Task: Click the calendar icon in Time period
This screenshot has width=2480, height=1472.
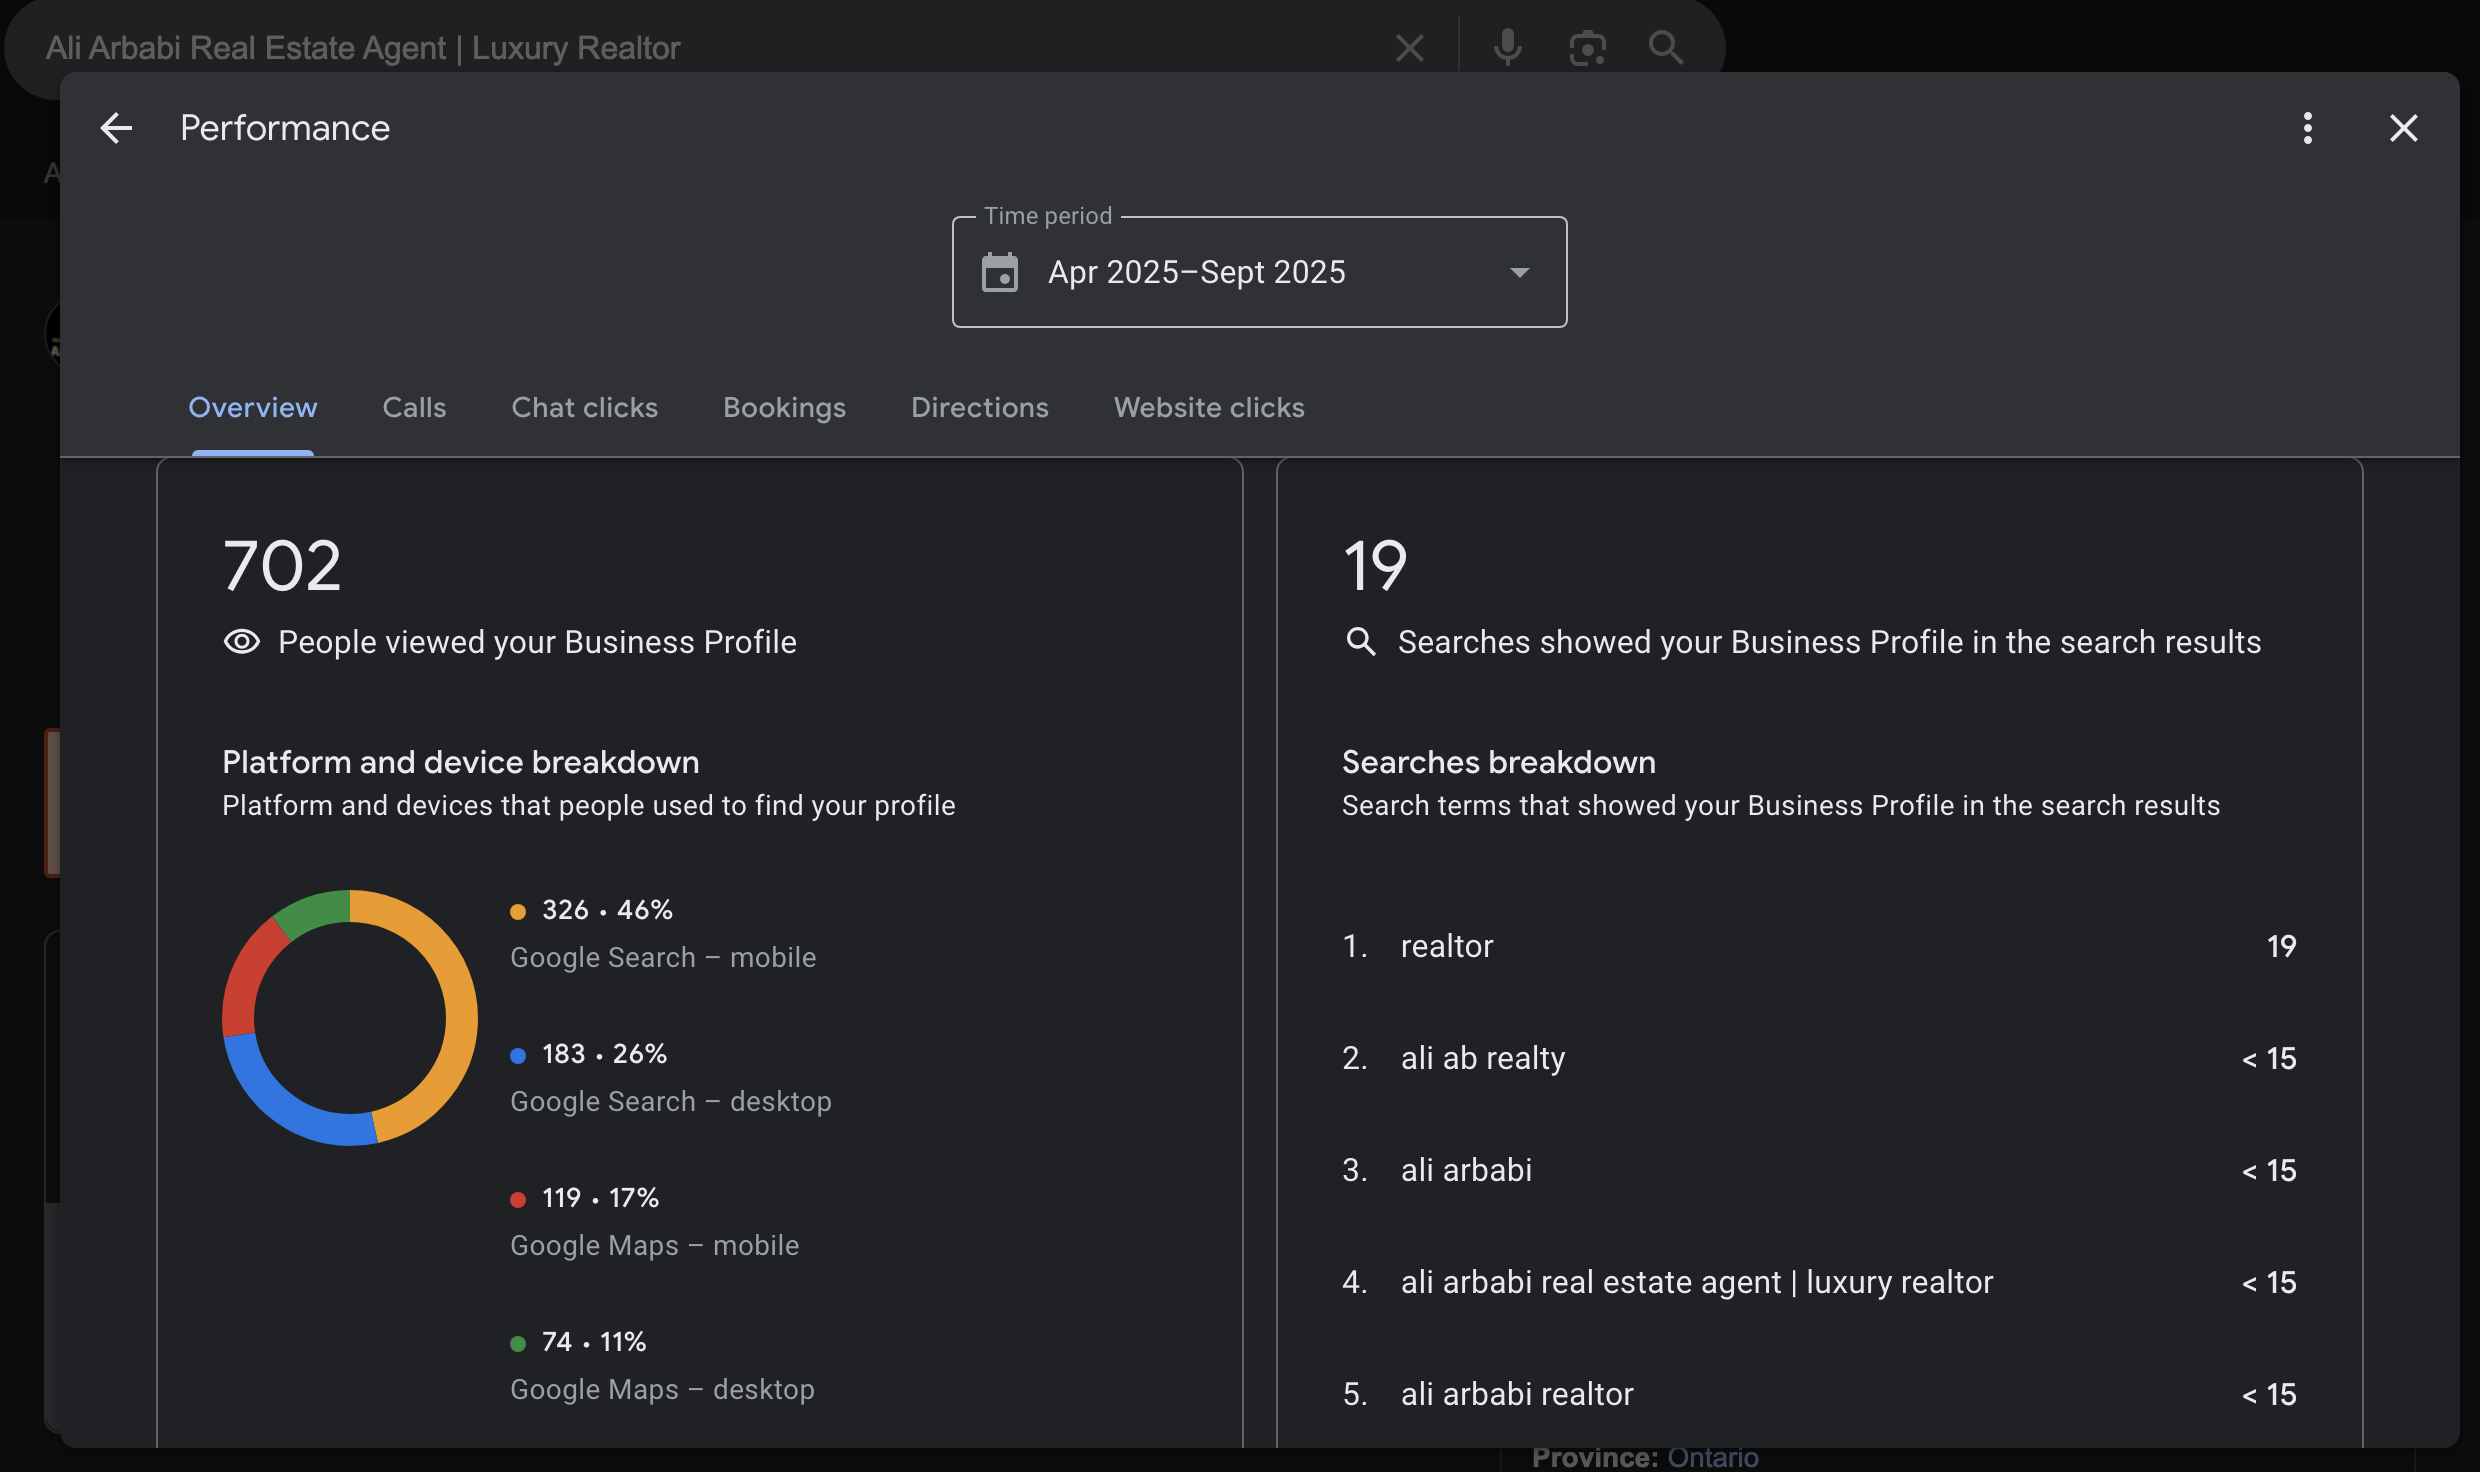Action: 1000,272
